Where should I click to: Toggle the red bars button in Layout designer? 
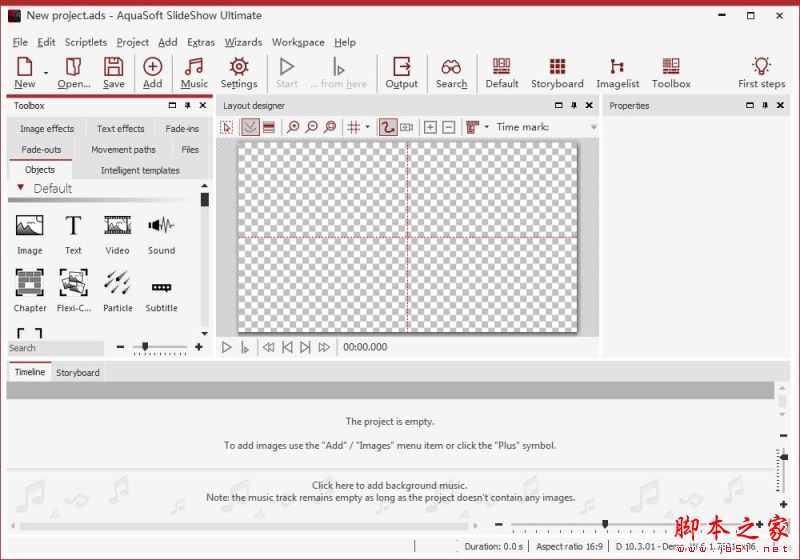[x=269, y=127]
